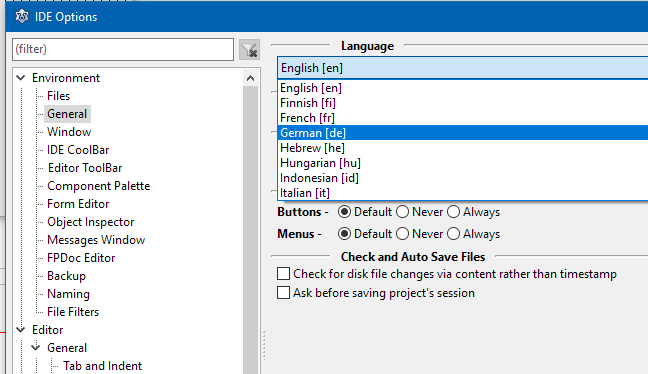Click the clear filter funnel icon

tap(250, 50)
